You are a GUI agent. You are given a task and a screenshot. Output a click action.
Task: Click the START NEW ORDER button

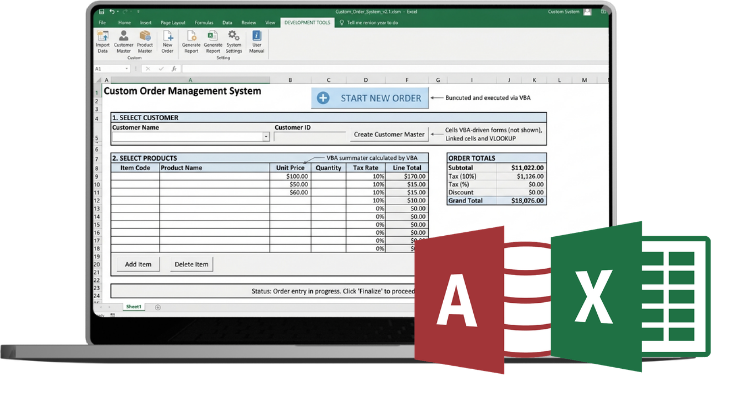[x=370, y=98]
